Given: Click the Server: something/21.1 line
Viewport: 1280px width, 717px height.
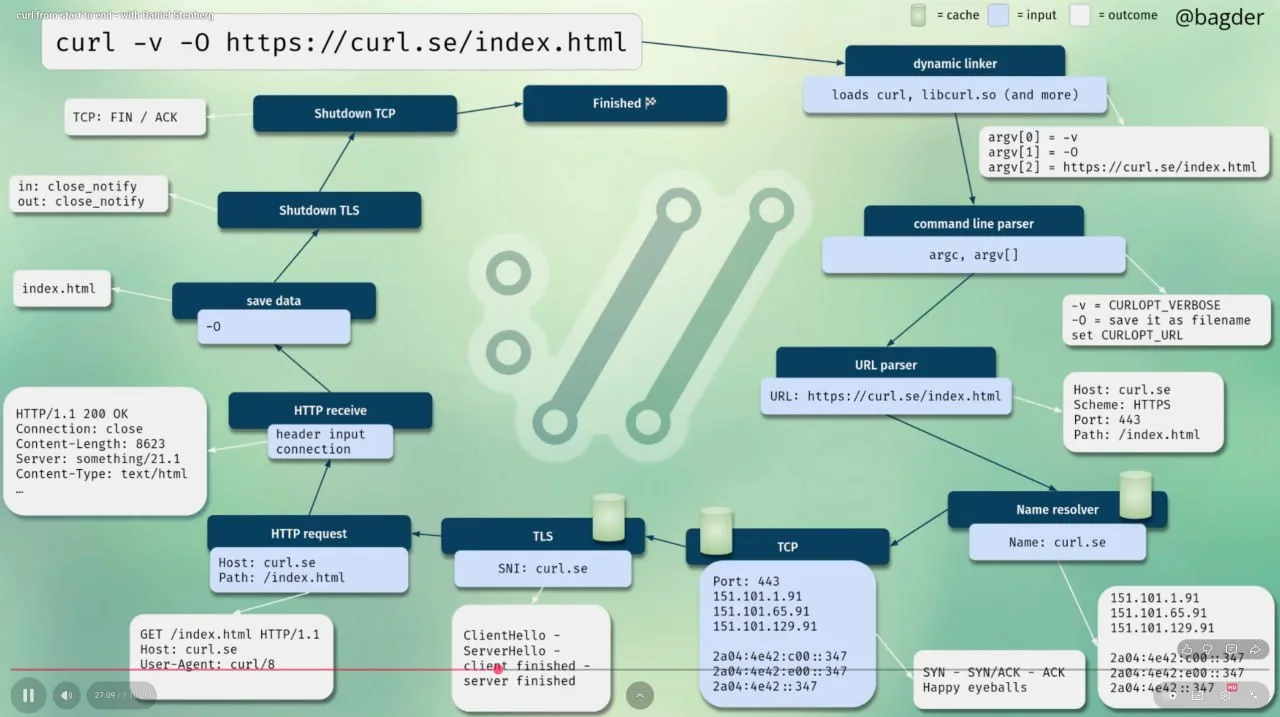Looking at the screenshot, I should point(98,459).
